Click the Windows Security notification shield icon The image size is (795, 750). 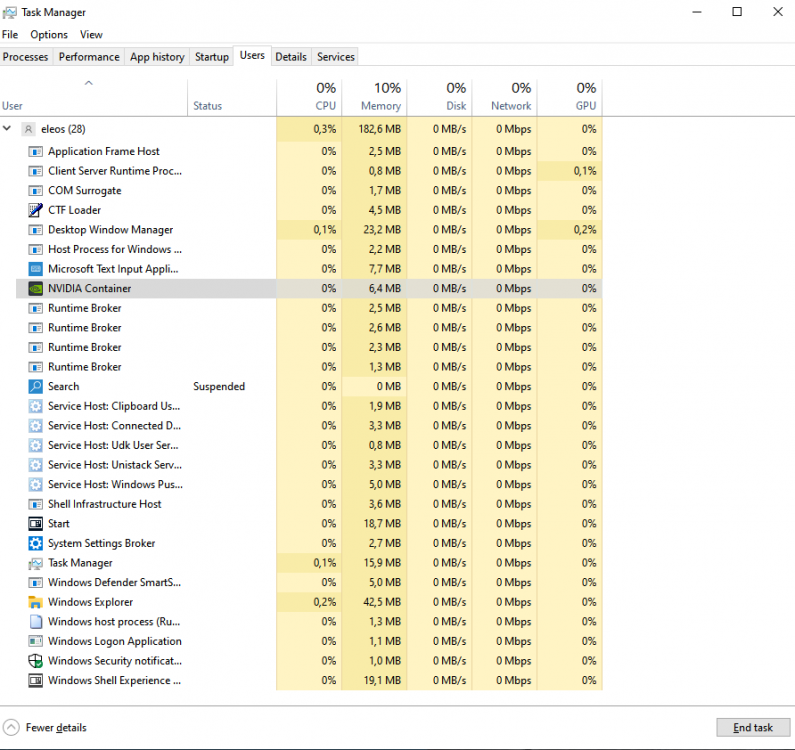pos(35,661)
